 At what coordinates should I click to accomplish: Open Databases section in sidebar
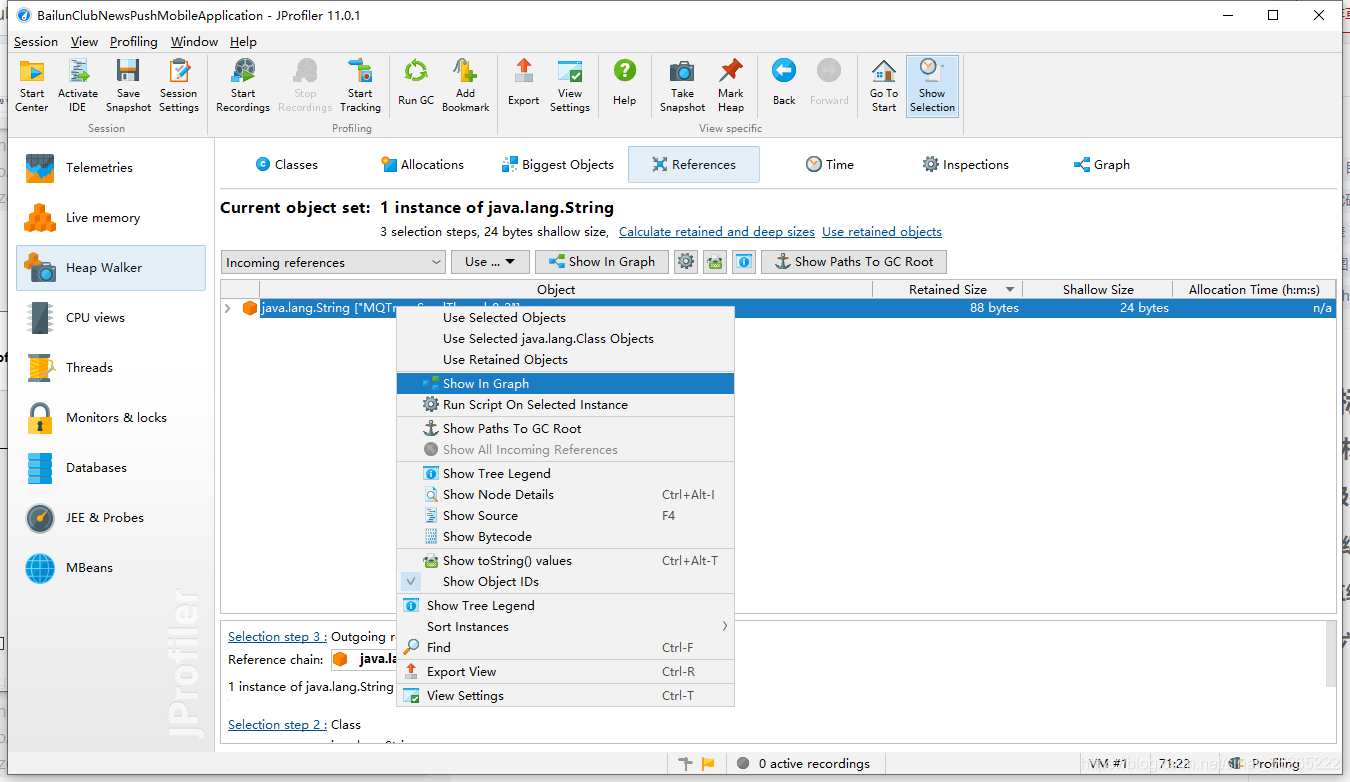point(111,468)
